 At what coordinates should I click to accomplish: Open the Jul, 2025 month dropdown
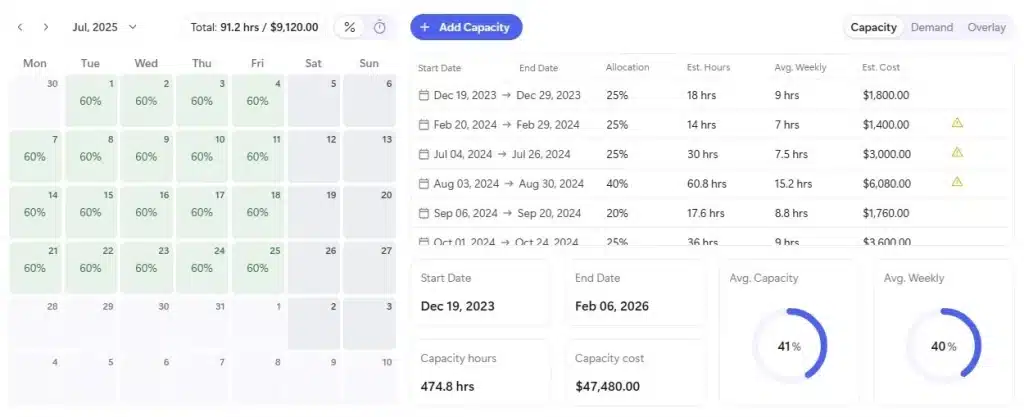point(105,27)
